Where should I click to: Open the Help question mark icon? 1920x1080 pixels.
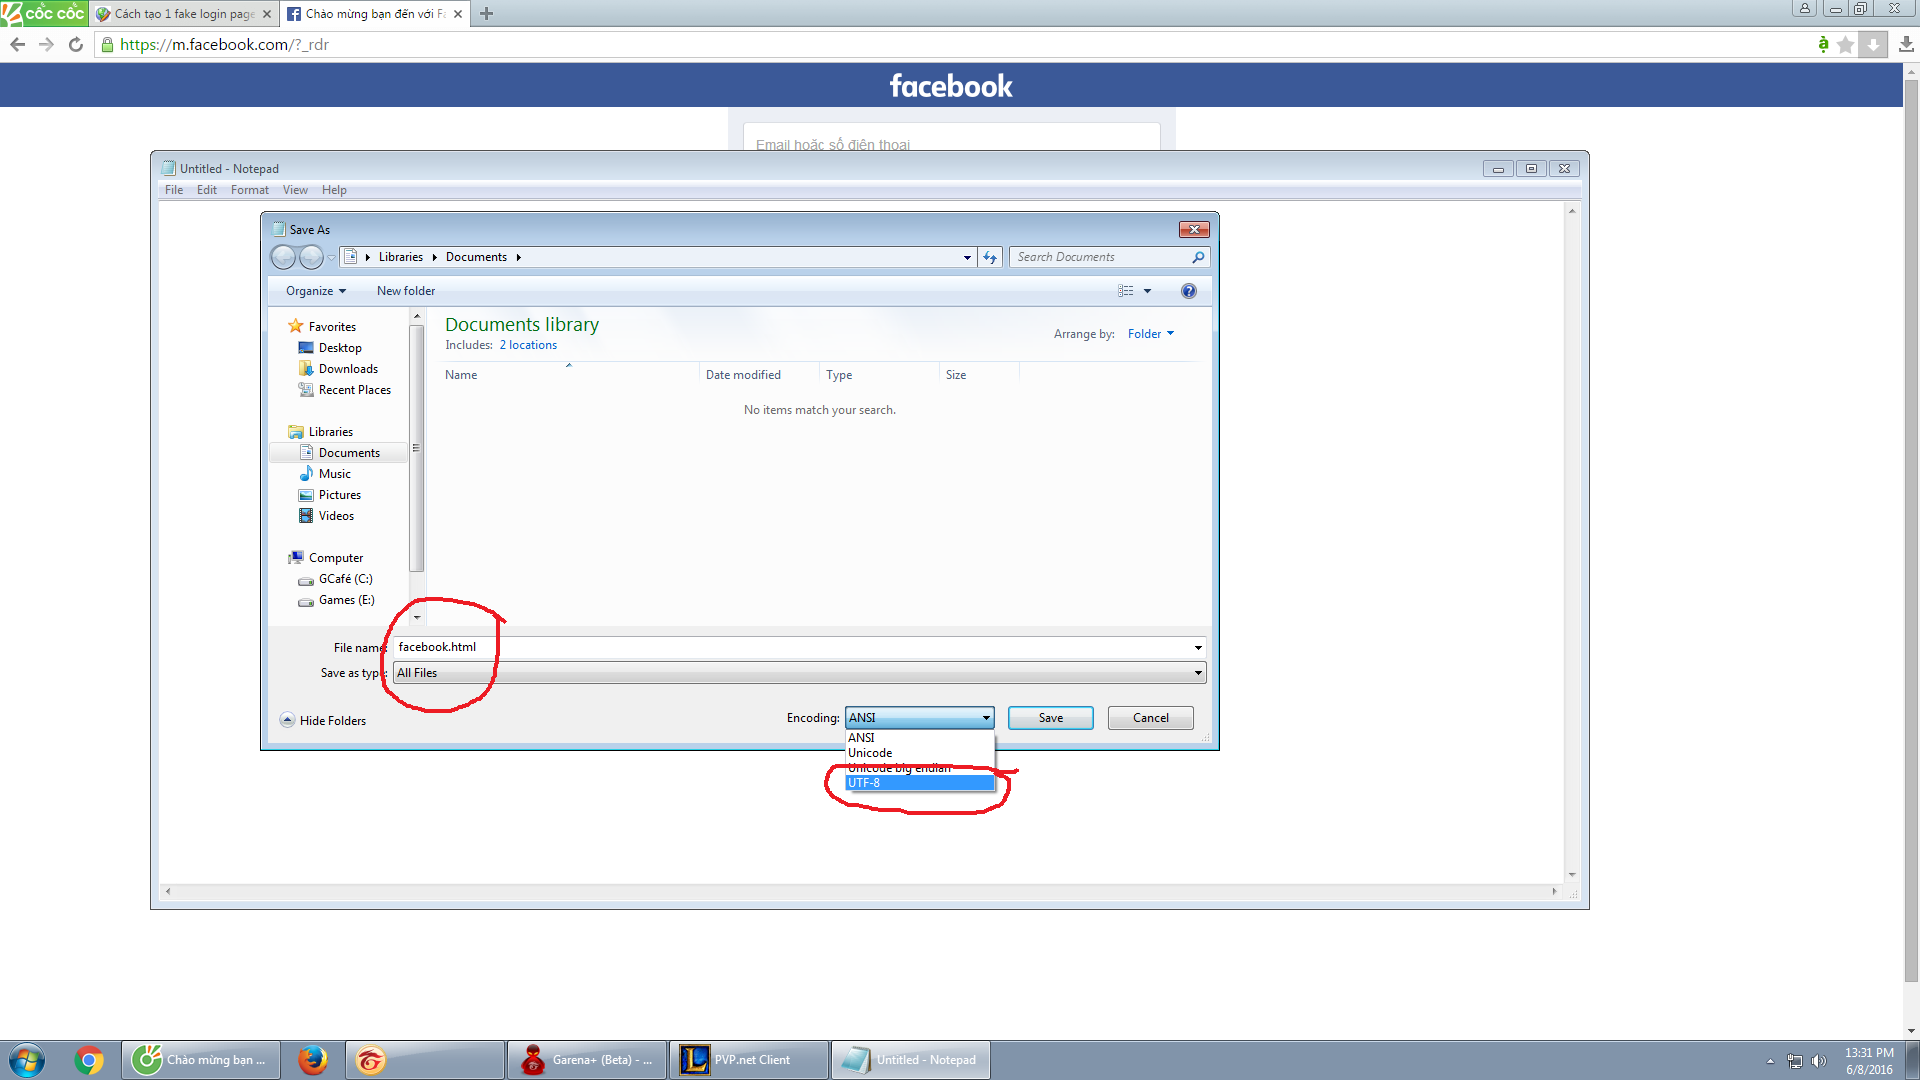1188,291
